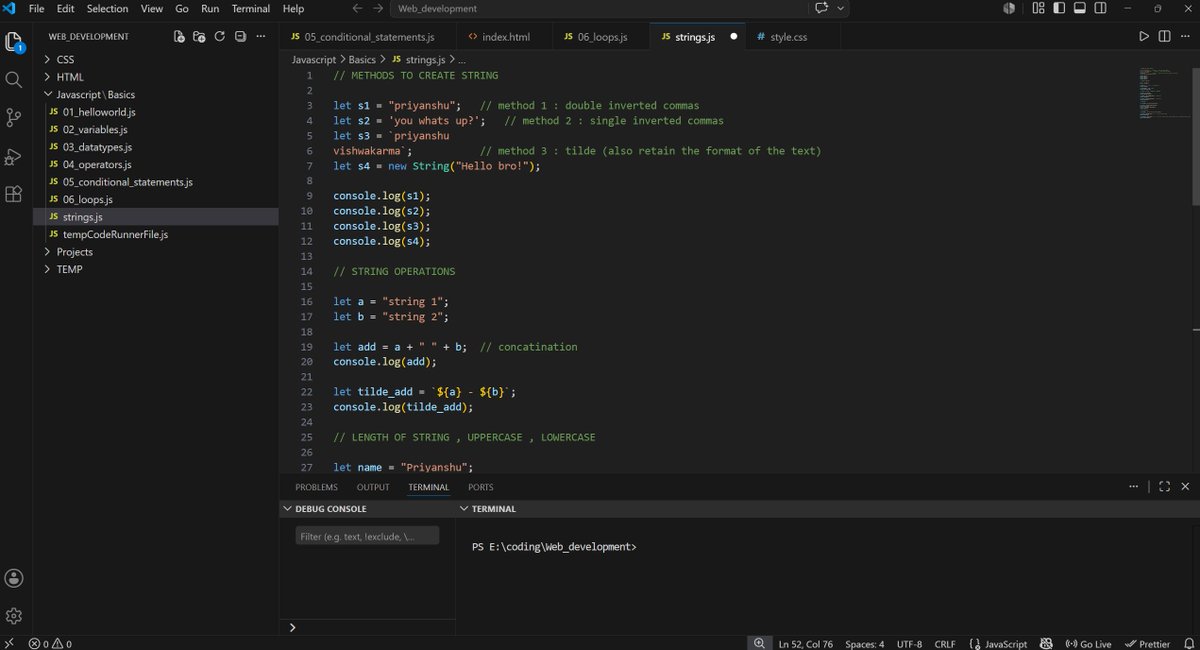Switch to the PROBLEMS panel tab
Viewport: 1200px width, 650px height.
316,487
